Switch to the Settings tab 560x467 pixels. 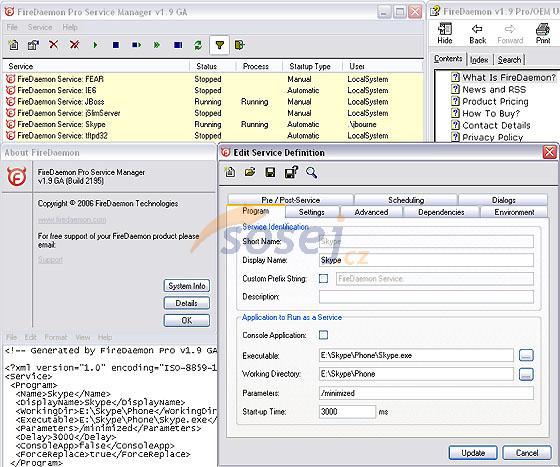tap(311, 212)
